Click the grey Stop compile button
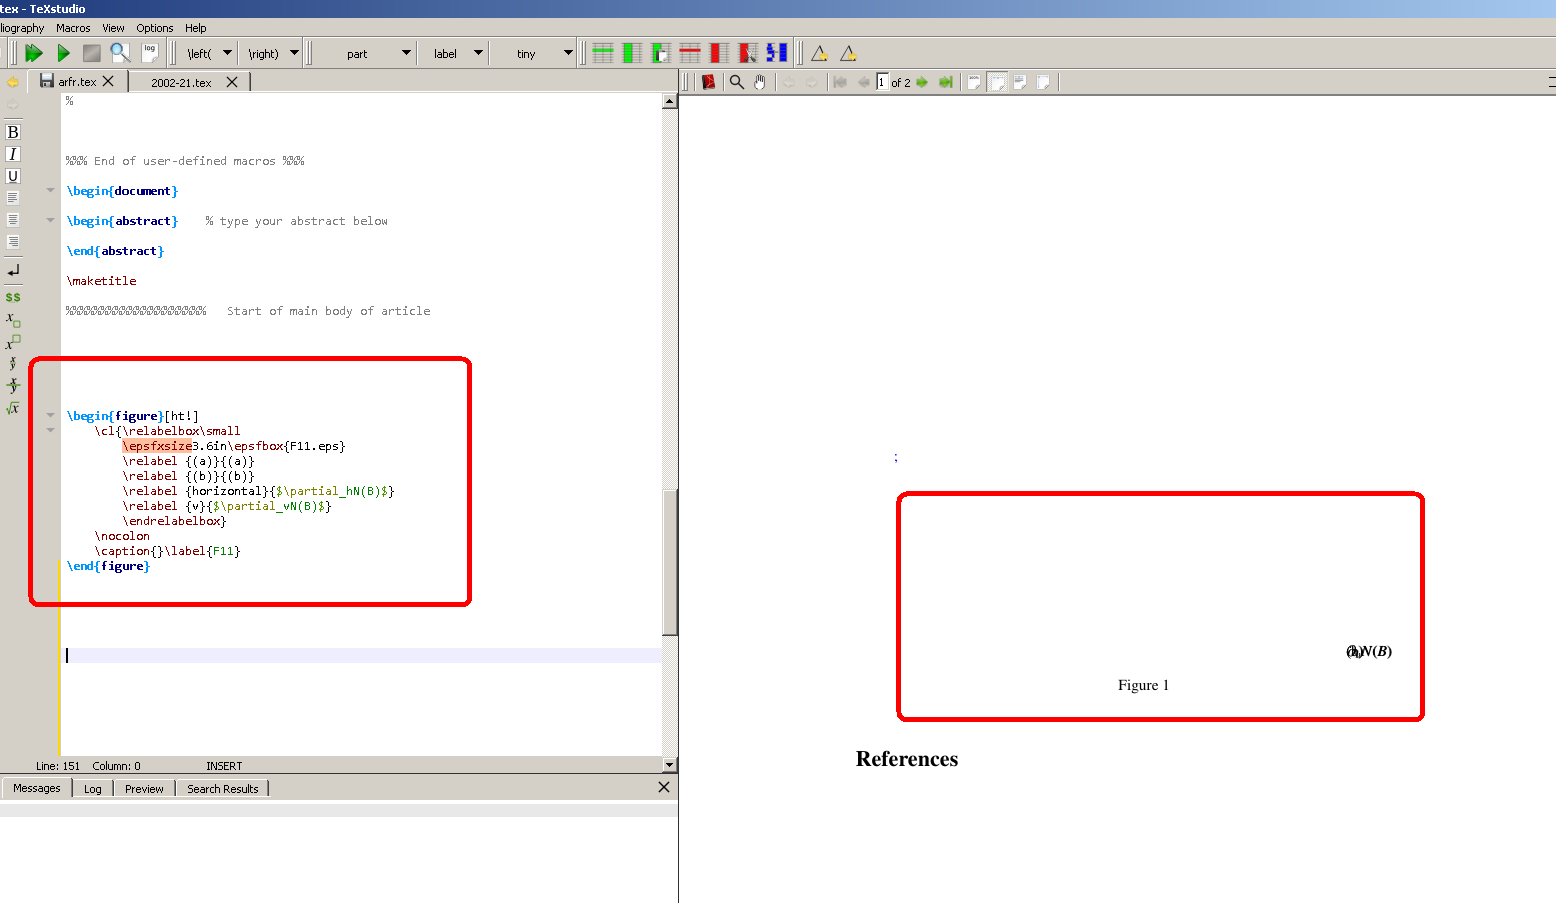Image resolution: width=1556 pixels, height=903 pixels. tap(92, 53)
